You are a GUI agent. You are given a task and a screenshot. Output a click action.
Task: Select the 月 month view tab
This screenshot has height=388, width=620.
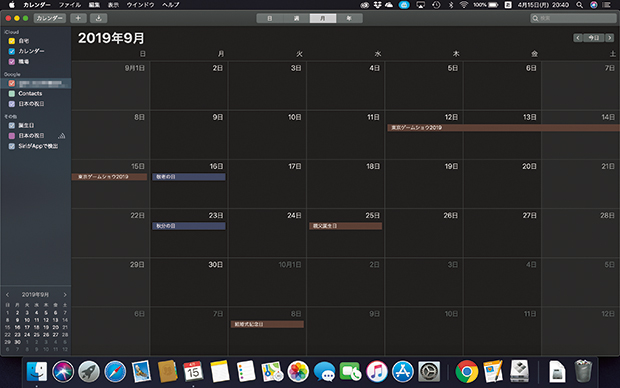323,18
